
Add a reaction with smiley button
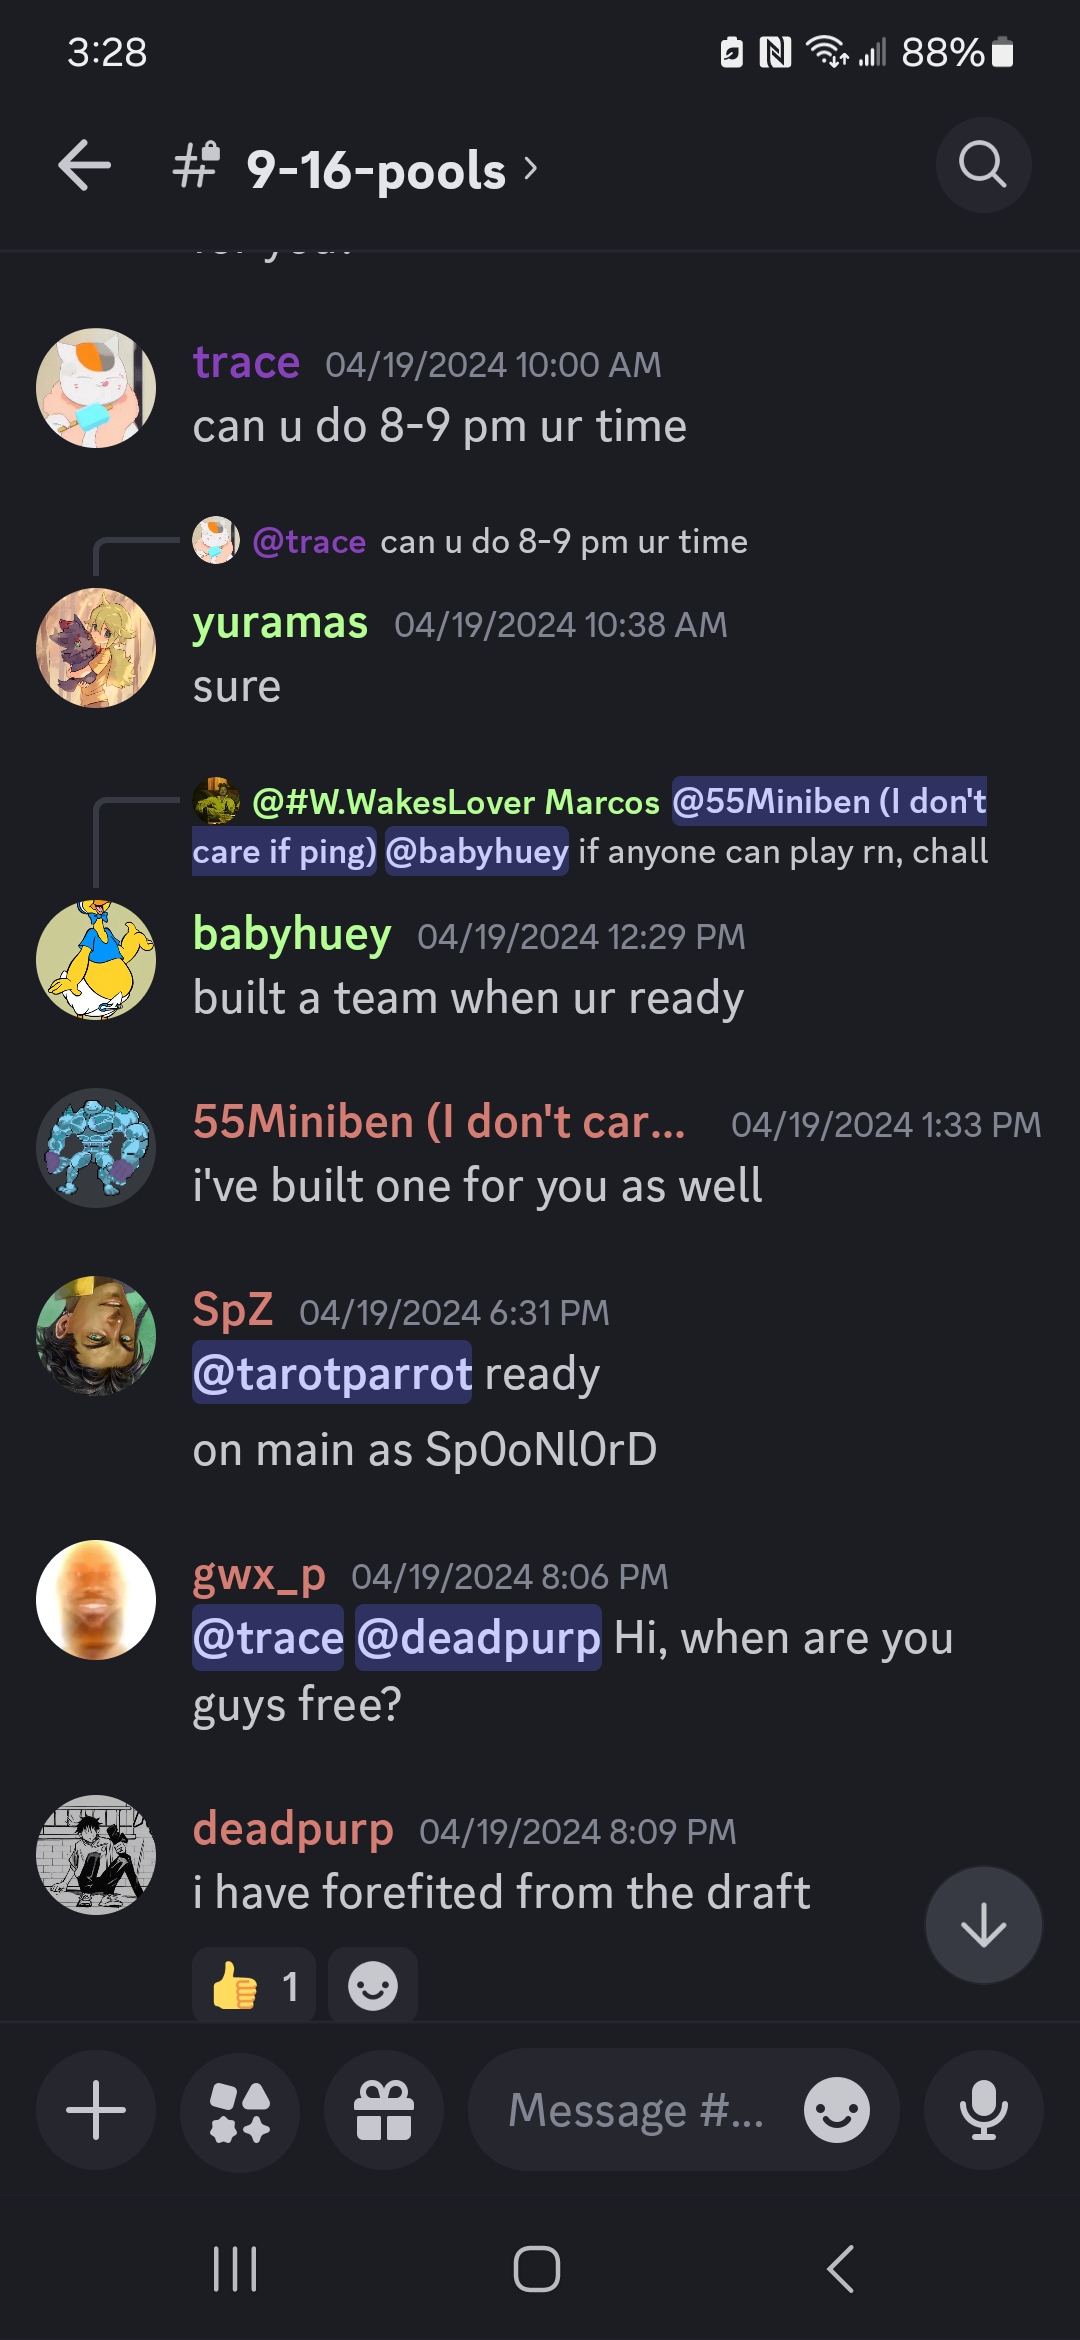pyautogui.click(x=373, y=1986)
